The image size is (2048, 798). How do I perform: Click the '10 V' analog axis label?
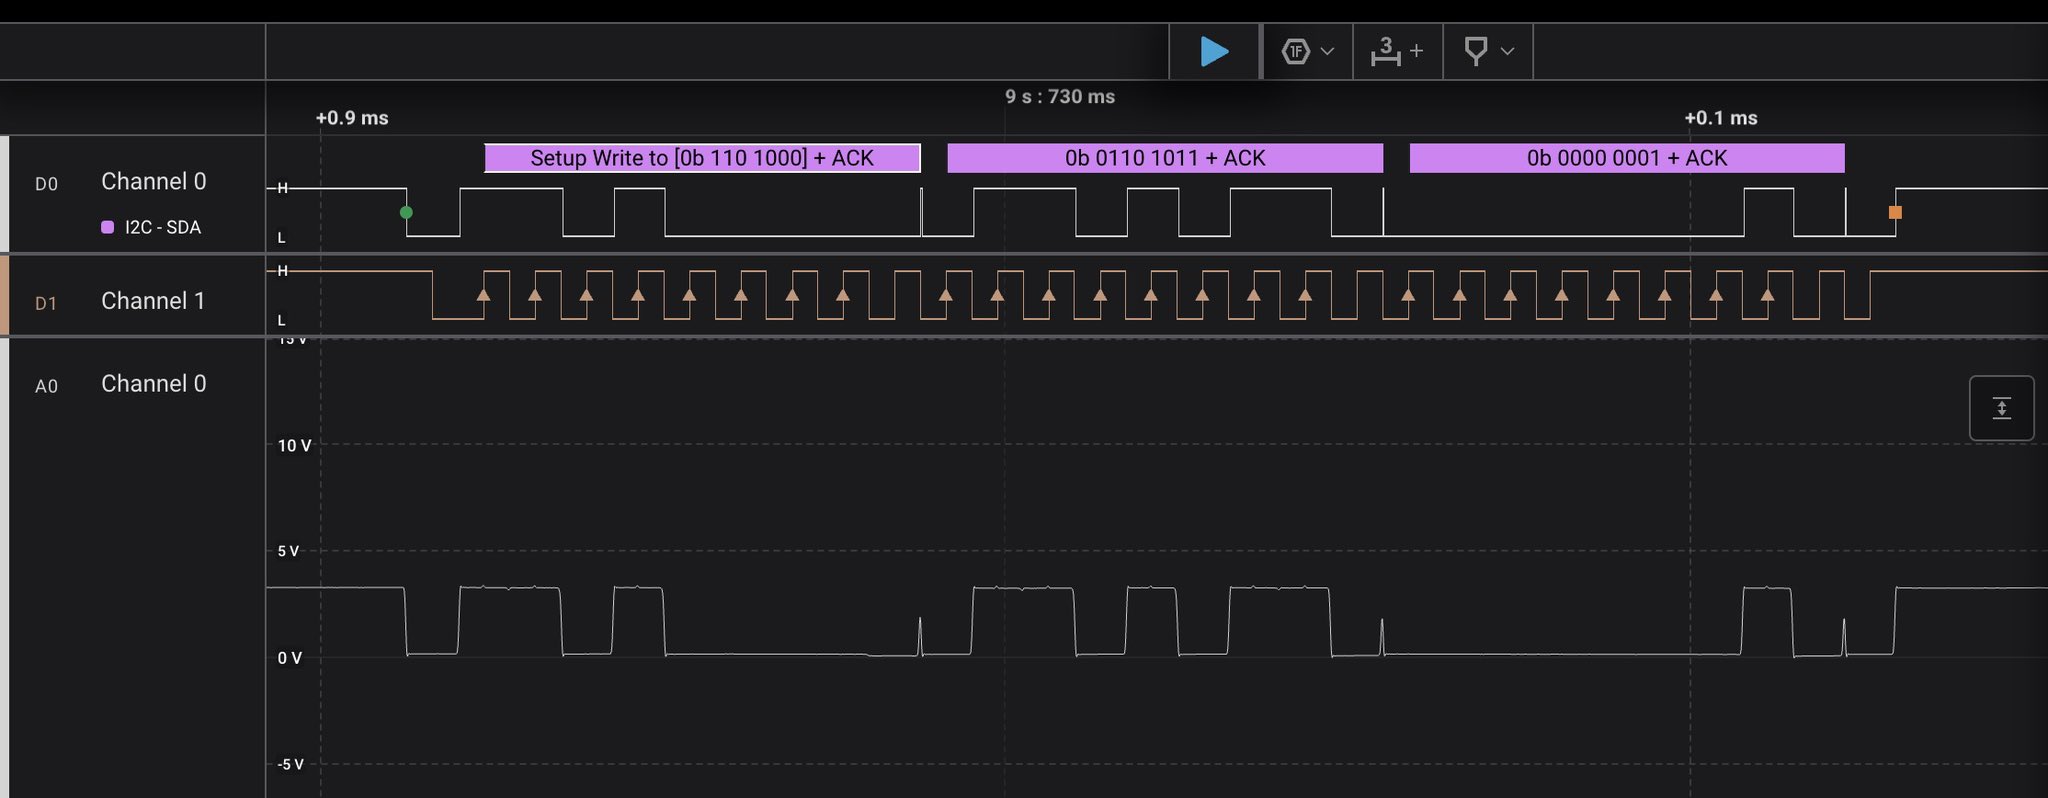pyautogui.click(x=294, y=445)
